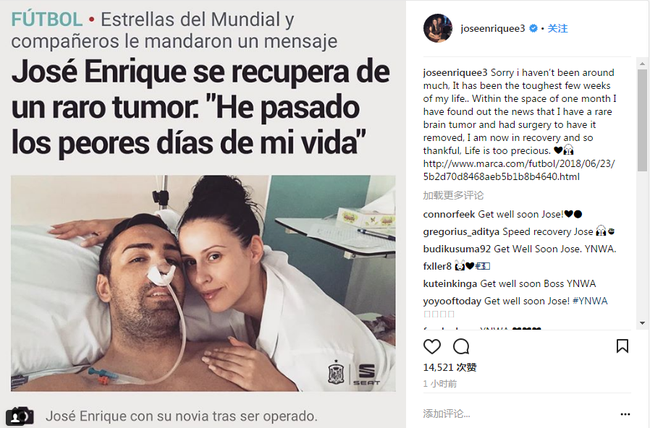Load more comments via 加载更多评论
Screen dimensions: 650x428
coord(453,195)
